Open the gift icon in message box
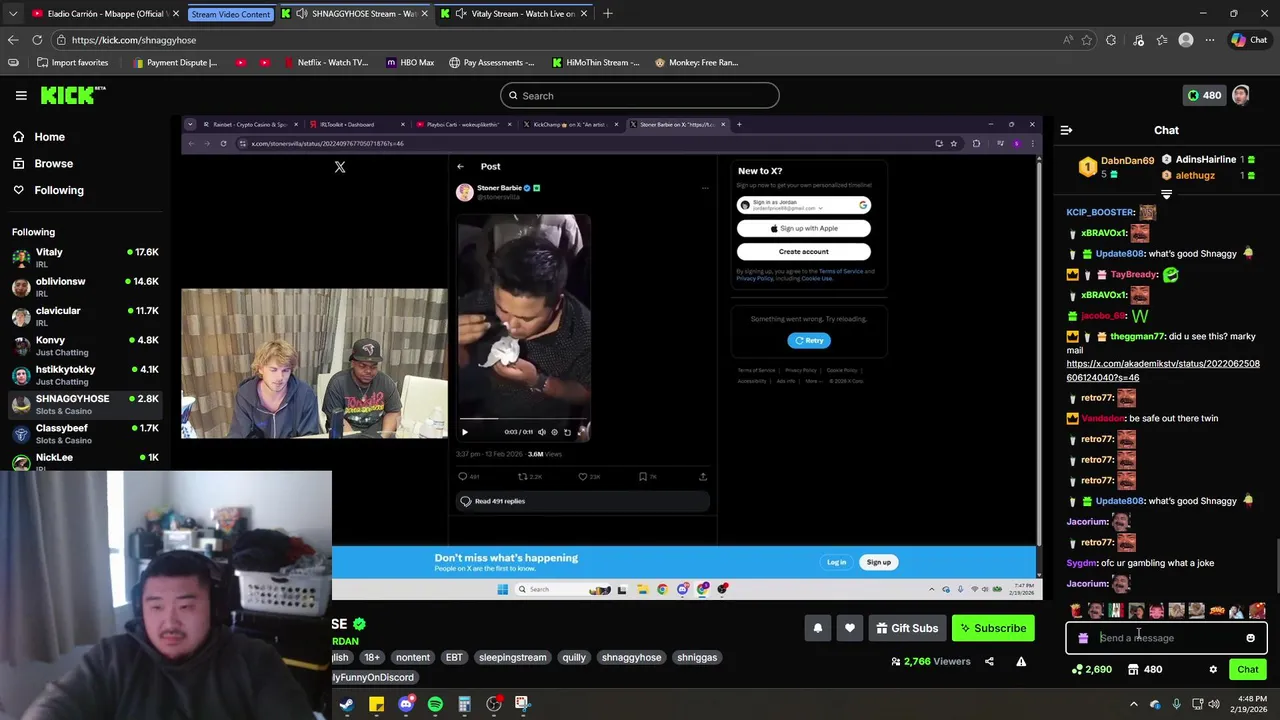The width and height of the screenshot is (1280, 720). pyautogui.click(x=1083, y=638)
